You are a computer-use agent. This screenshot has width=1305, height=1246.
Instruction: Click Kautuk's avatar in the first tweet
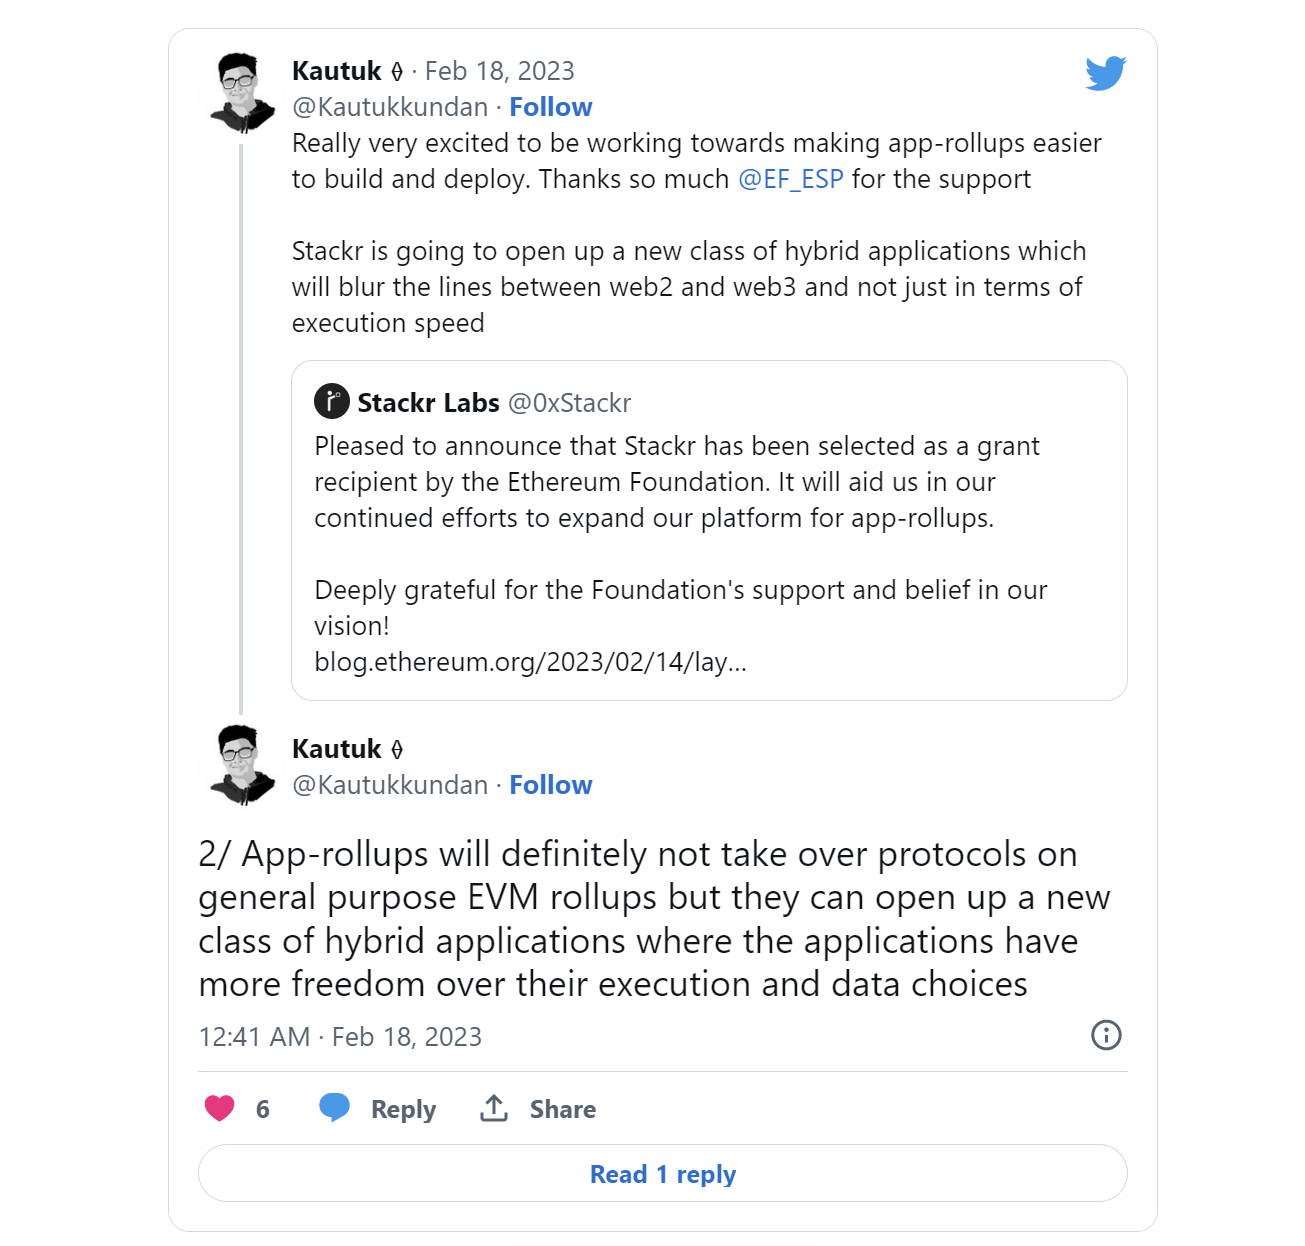tap(240, 92)
